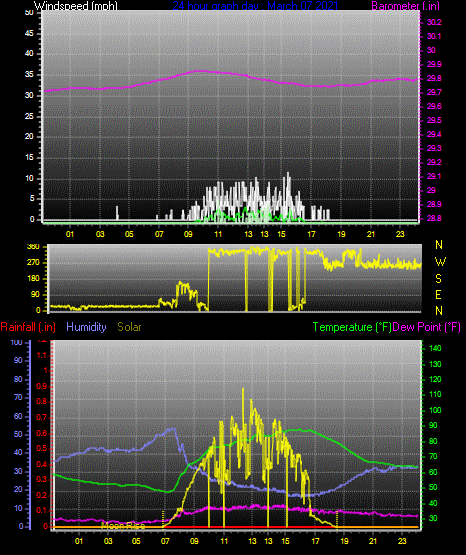This screenshot has height=555, width=466.
Task: Click the barometer axis value 29.9
Action: [434, 64]
